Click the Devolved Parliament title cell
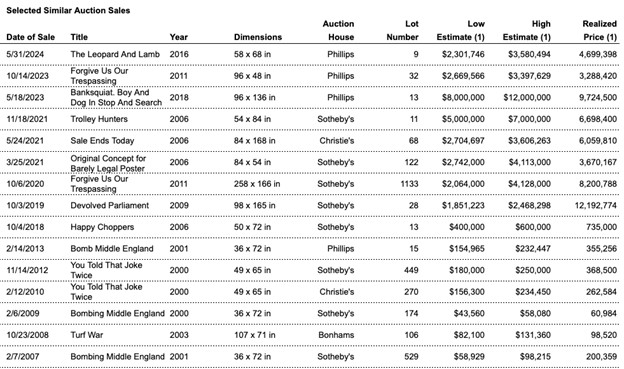The image size is (624, 369). point(109,205)
